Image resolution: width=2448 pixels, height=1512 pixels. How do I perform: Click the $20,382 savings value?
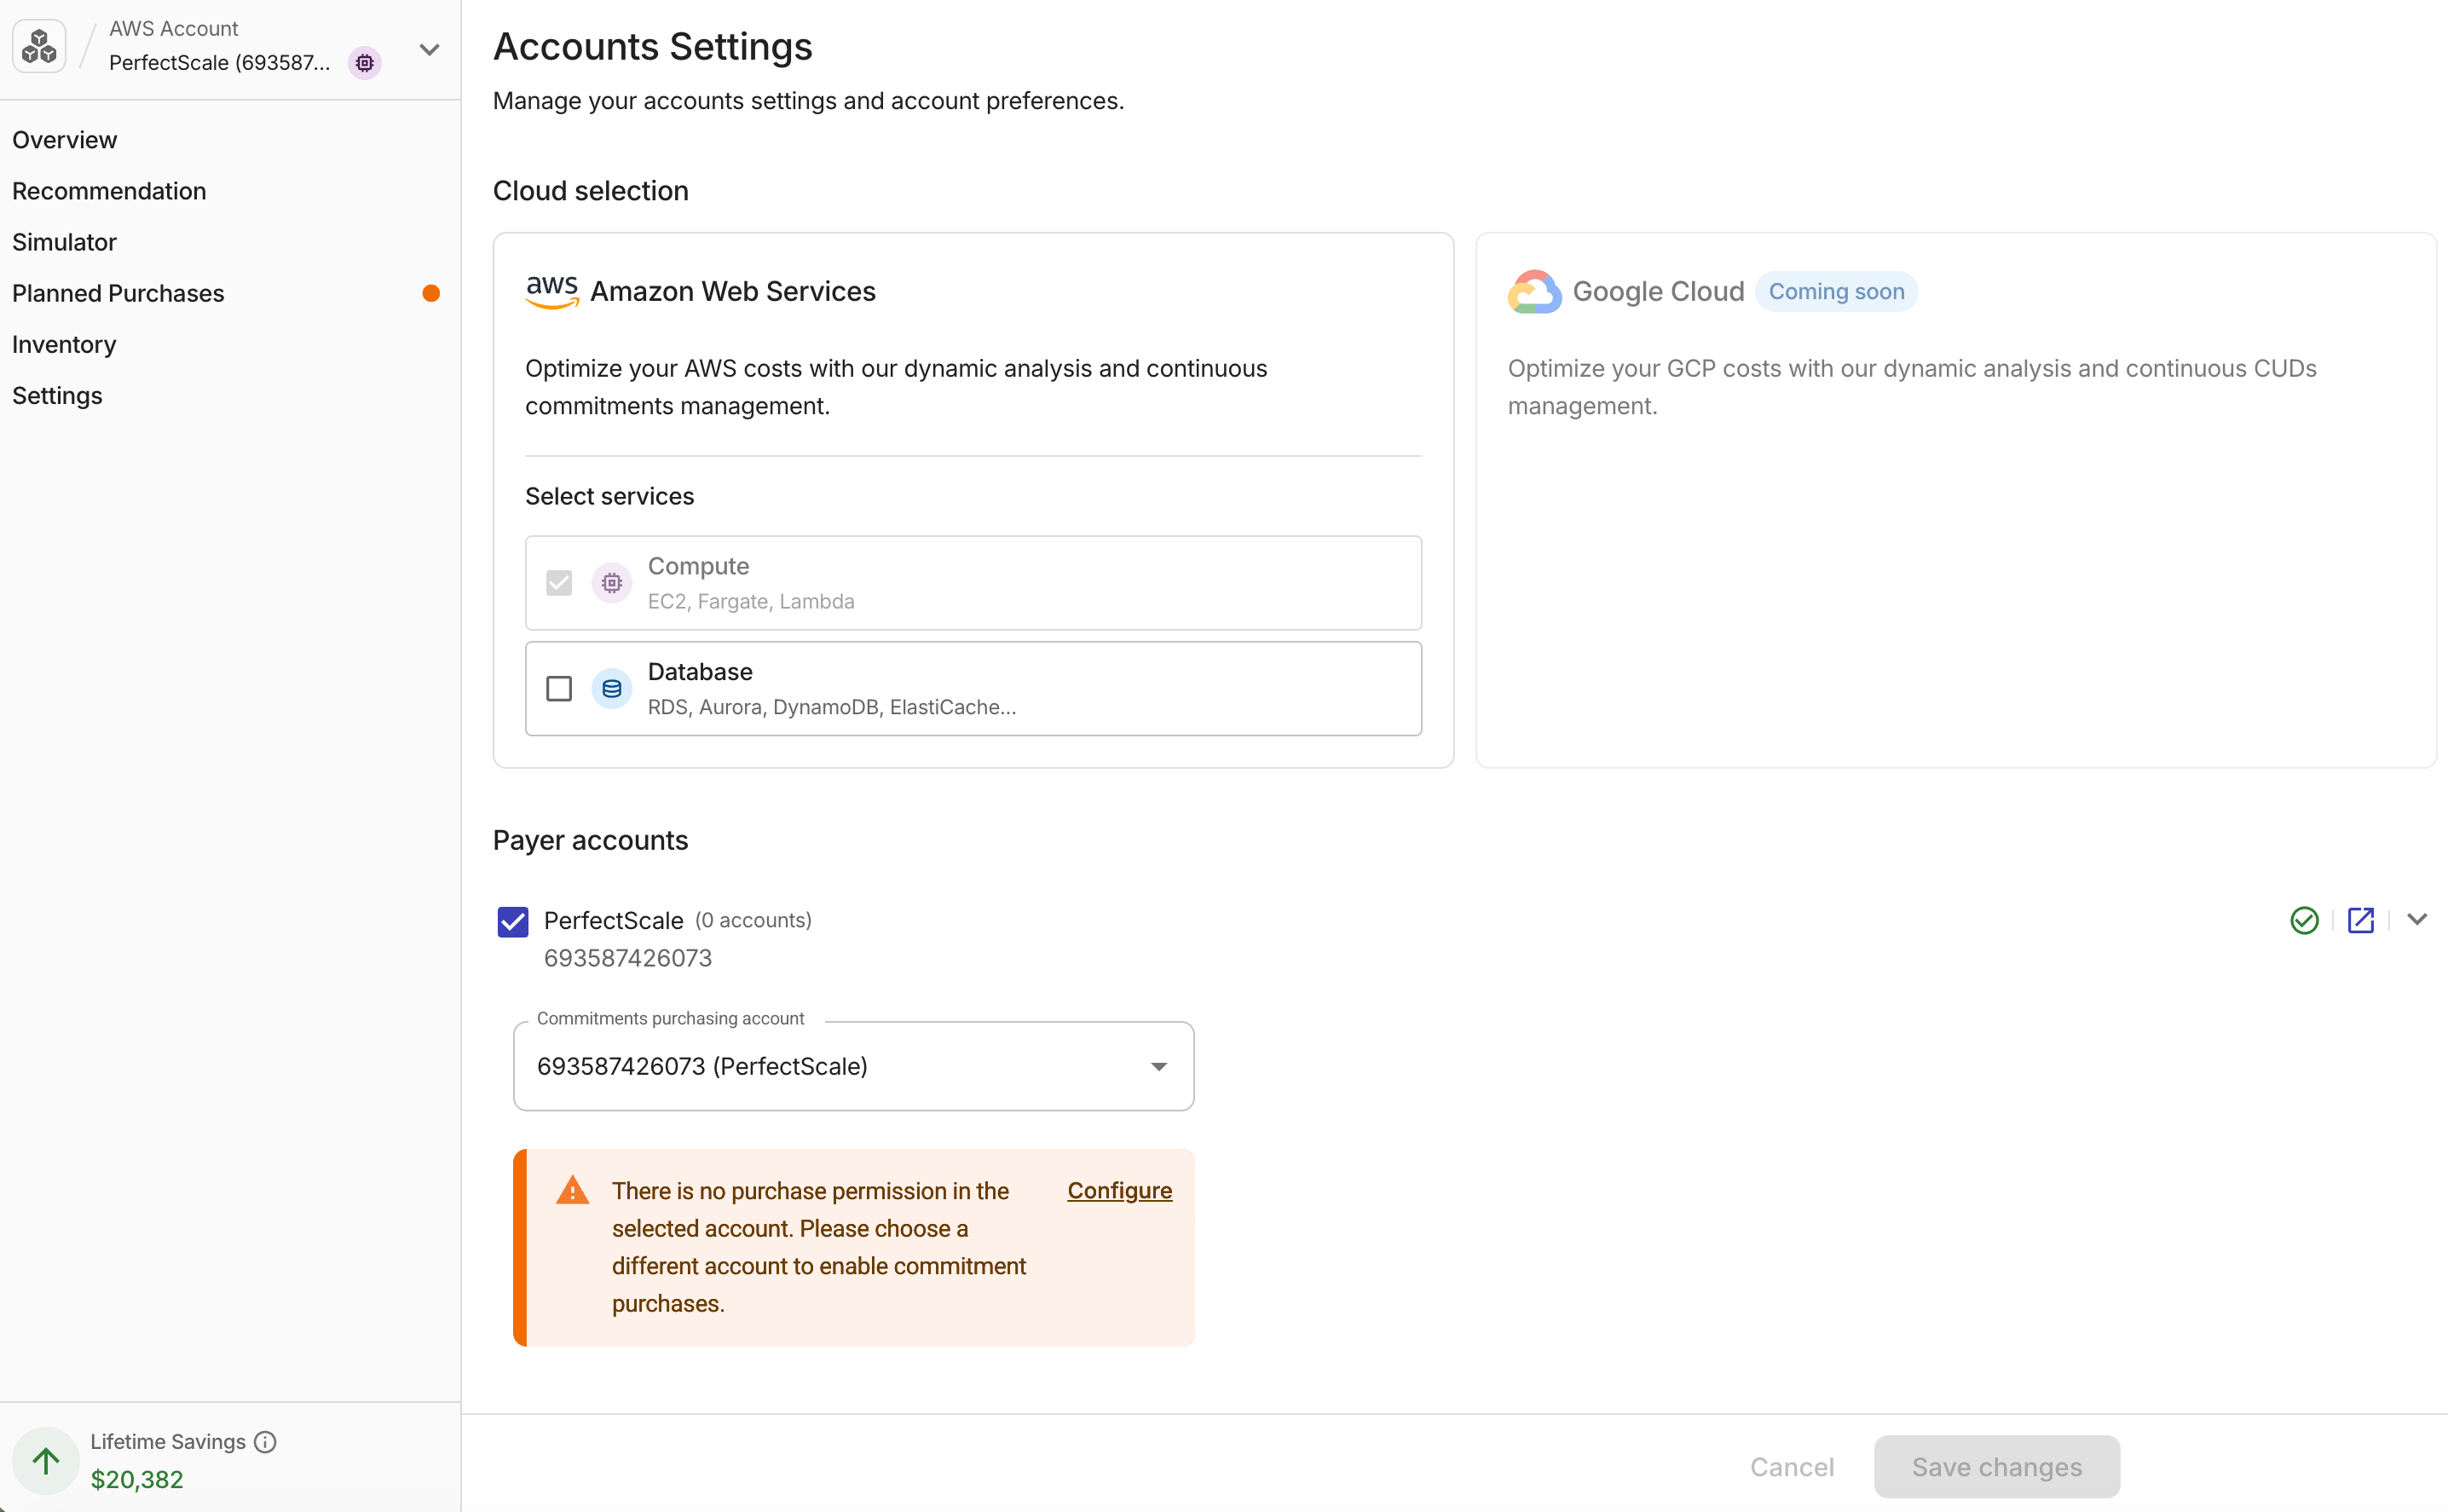(x=137, y=1479)
